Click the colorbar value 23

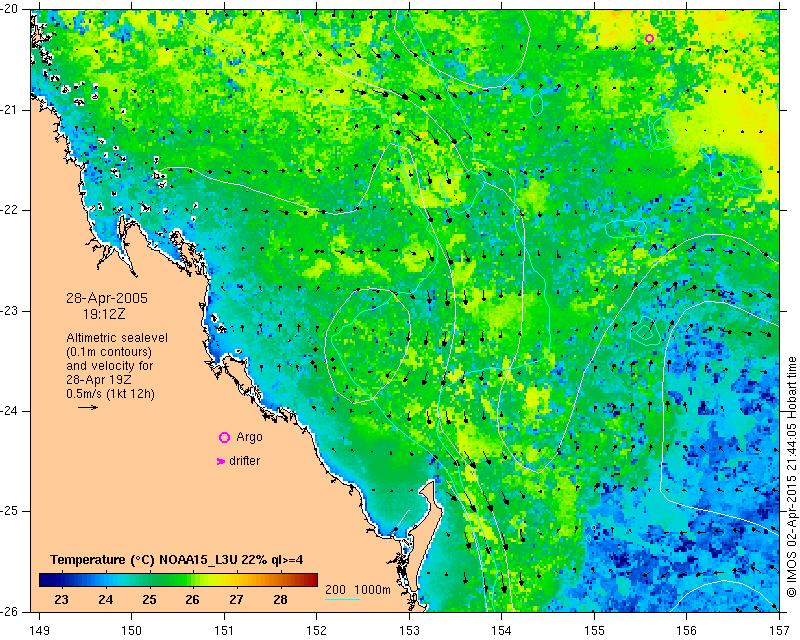(61, 599)
